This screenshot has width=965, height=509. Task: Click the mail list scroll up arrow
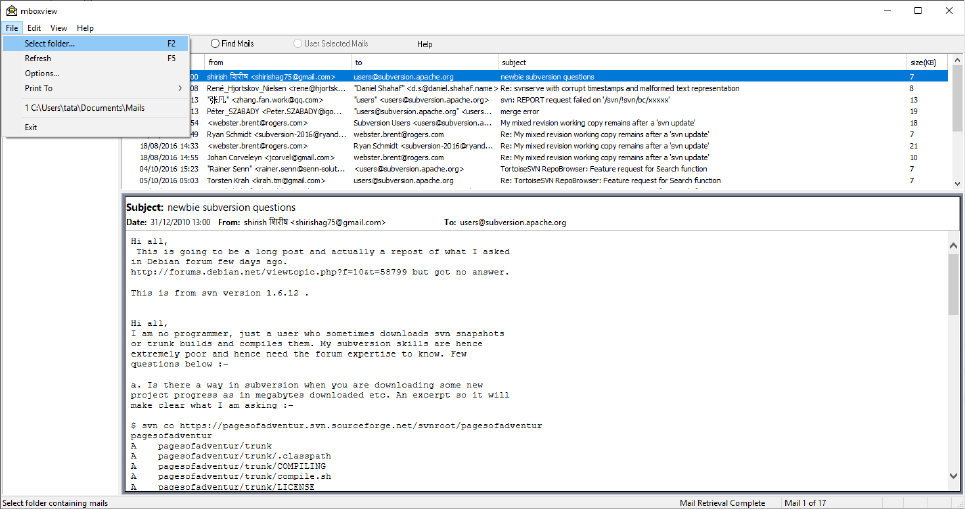(957, 60)
